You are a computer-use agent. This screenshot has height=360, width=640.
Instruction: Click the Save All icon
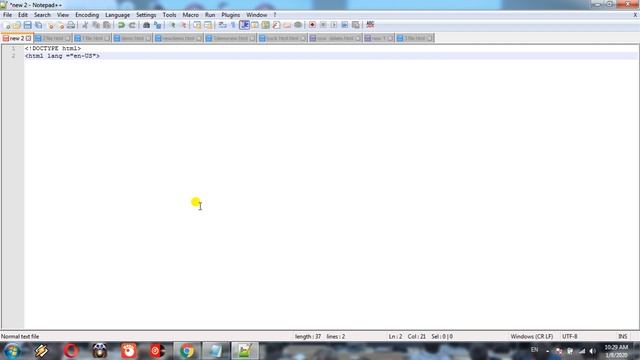tap(38, 25)
